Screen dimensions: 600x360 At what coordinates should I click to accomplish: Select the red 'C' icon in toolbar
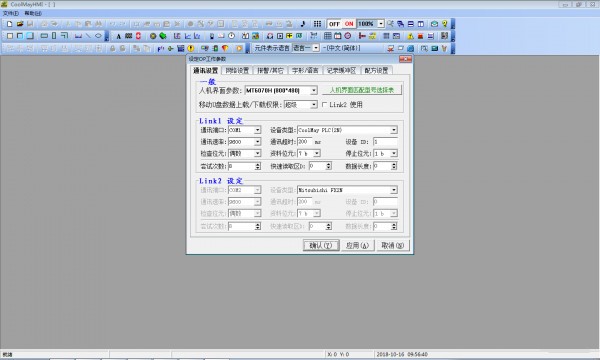coord(138,36)
